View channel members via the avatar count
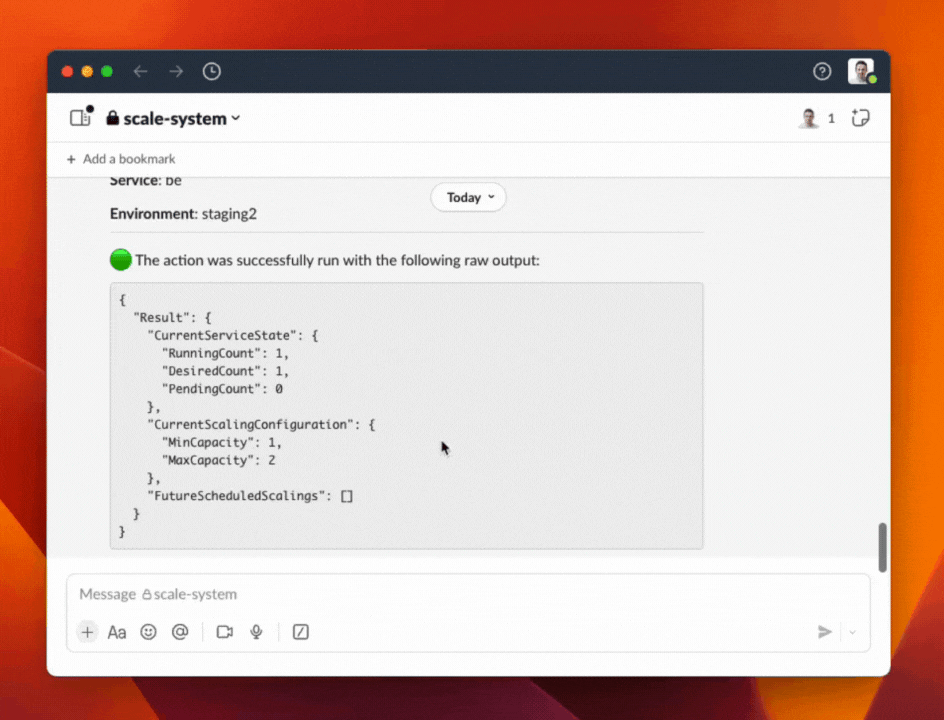This screenshot has width=944, height=720. tap(814, 118)
